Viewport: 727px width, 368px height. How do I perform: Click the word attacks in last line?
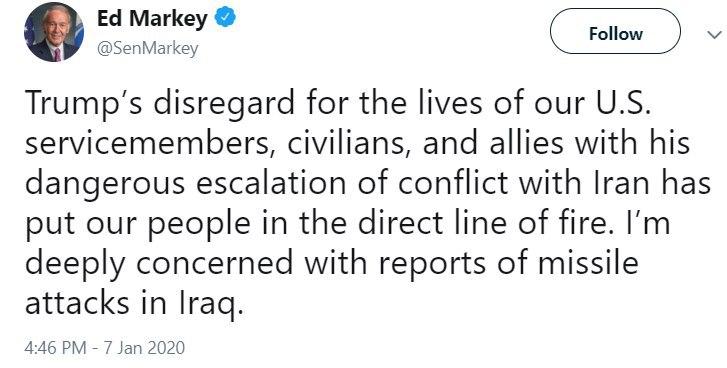click(77, 303)
